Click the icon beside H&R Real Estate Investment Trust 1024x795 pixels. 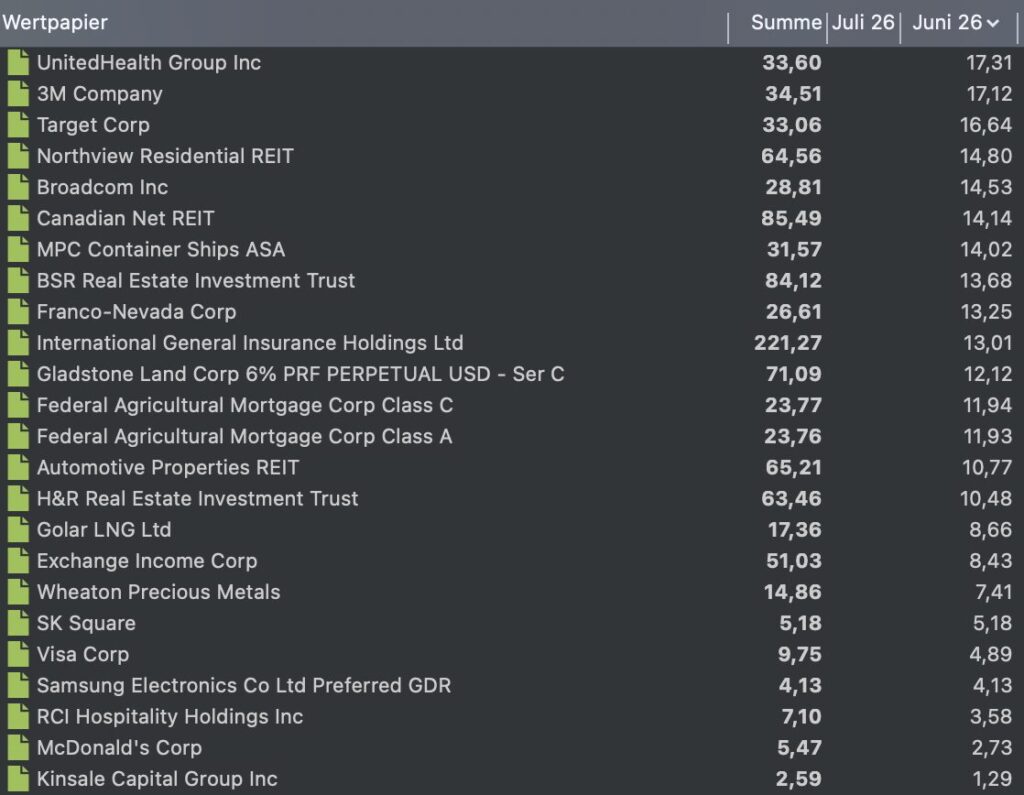click(18, 498)
